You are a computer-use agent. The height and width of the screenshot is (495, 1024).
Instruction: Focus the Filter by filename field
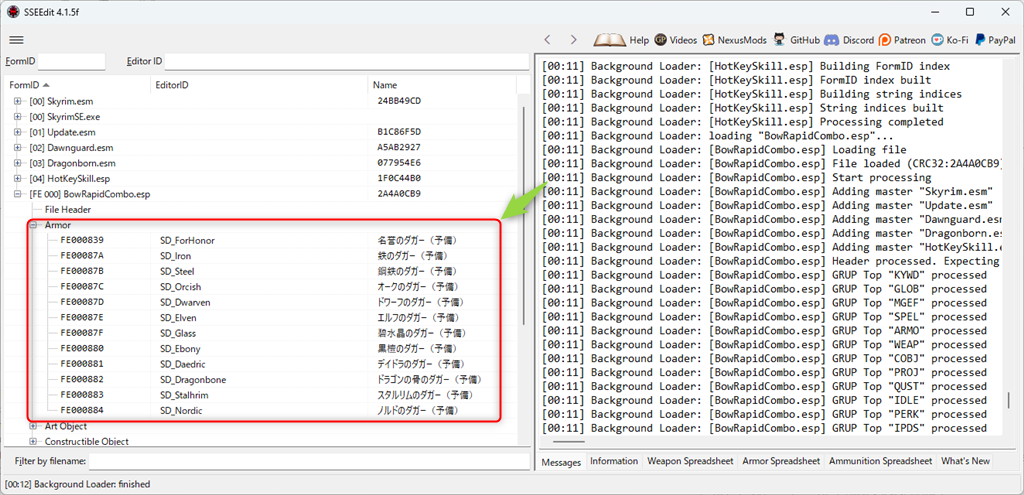309,461
